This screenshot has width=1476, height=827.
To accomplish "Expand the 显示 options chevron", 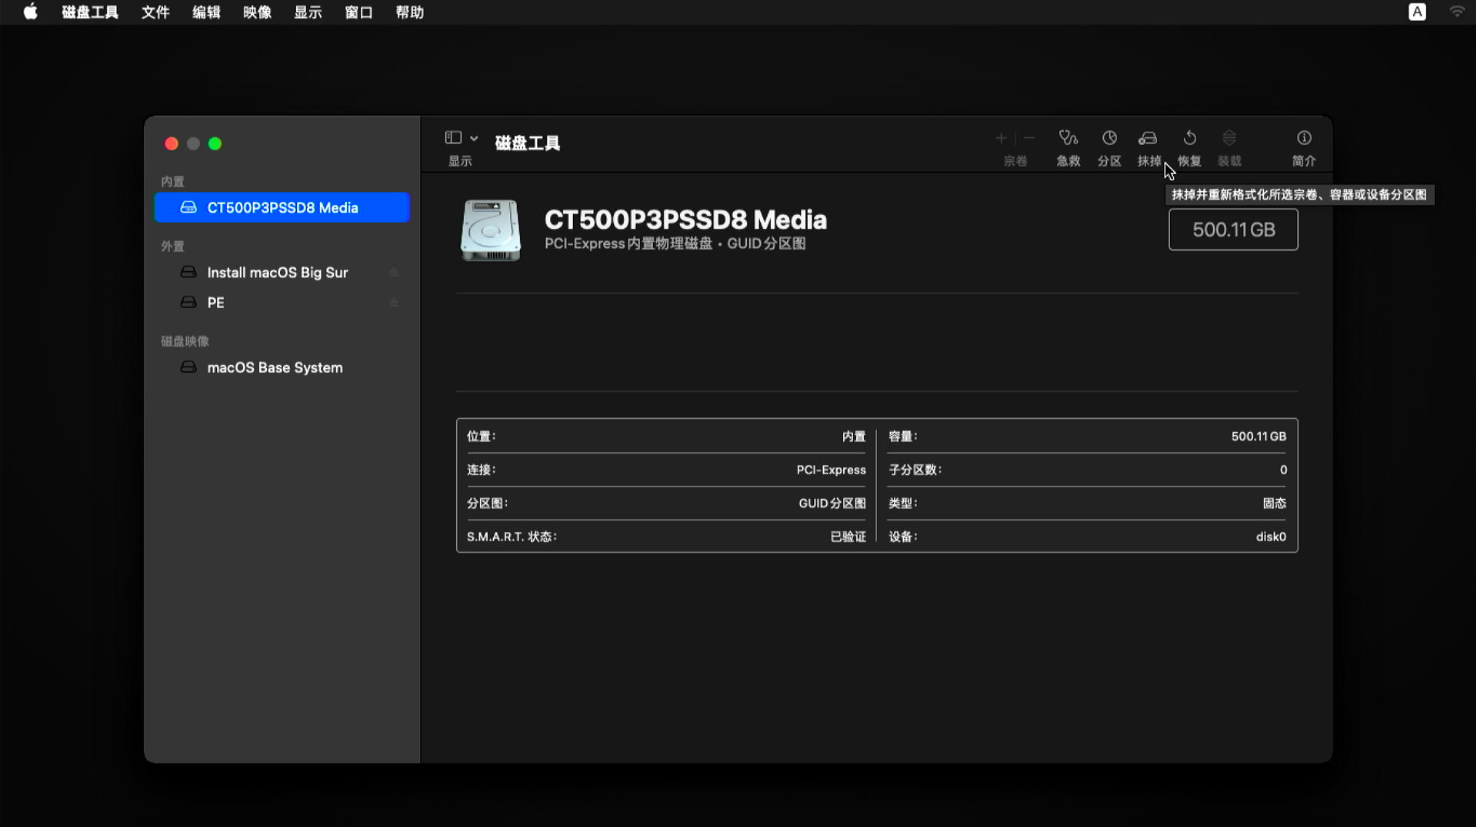I will click(x=474, y=138).
